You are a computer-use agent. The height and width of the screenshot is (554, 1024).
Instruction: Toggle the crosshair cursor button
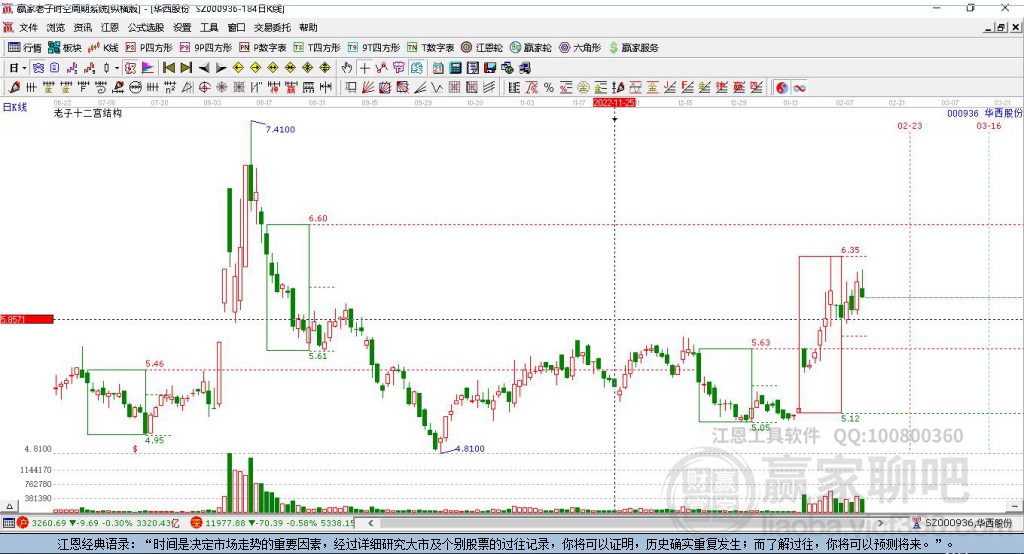[365, 68]
